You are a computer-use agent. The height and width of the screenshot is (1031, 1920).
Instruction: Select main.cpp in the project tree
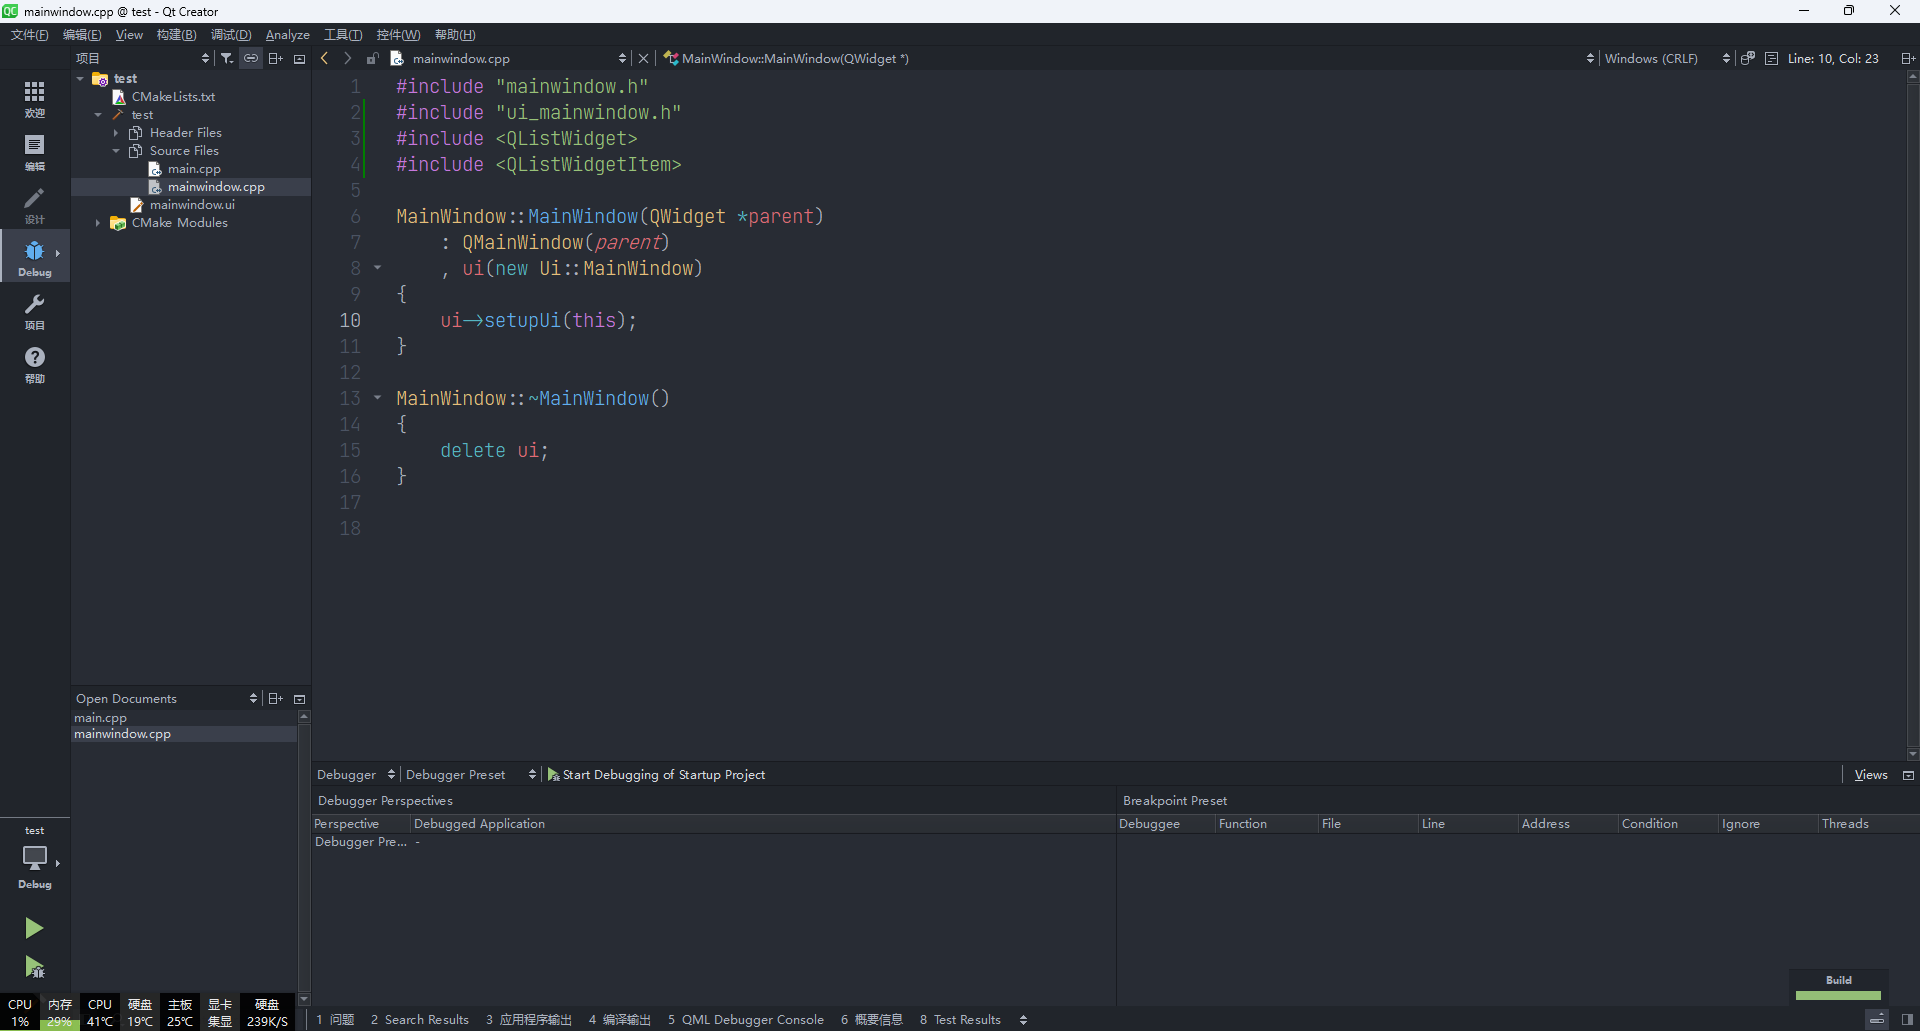tap(194, 168)
